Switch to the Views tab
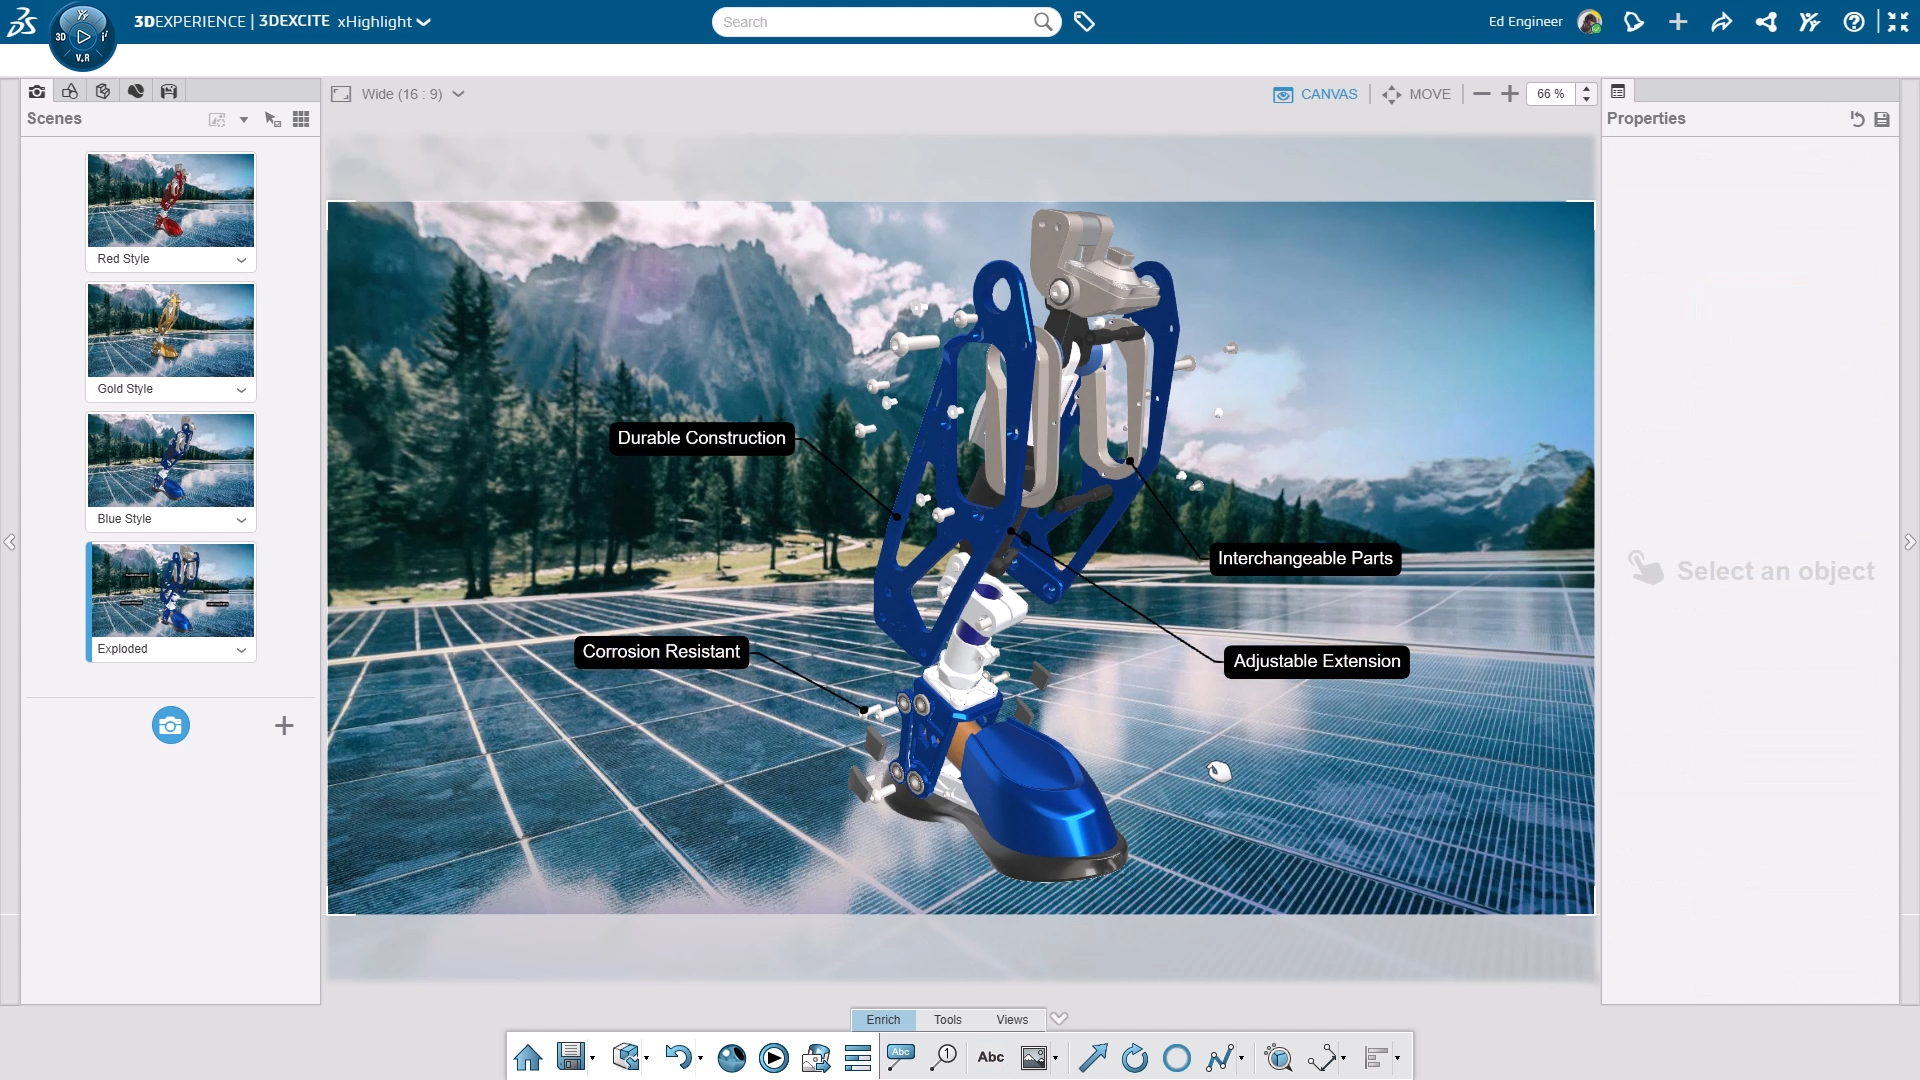Image resolution: width=1920 pixels, height=1080 pixels. pos(1012,1020)
